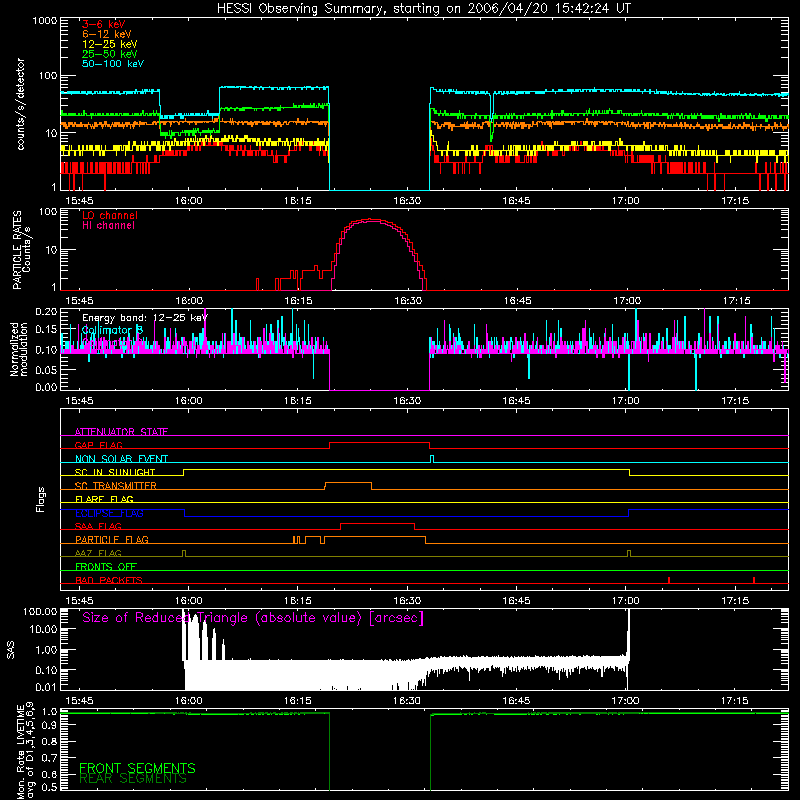The width and height of the screenshot is (800, 800).
Task: Click the 0.20 tick on modulation axis
Action: pyautogui.click(x=46, y=312)
